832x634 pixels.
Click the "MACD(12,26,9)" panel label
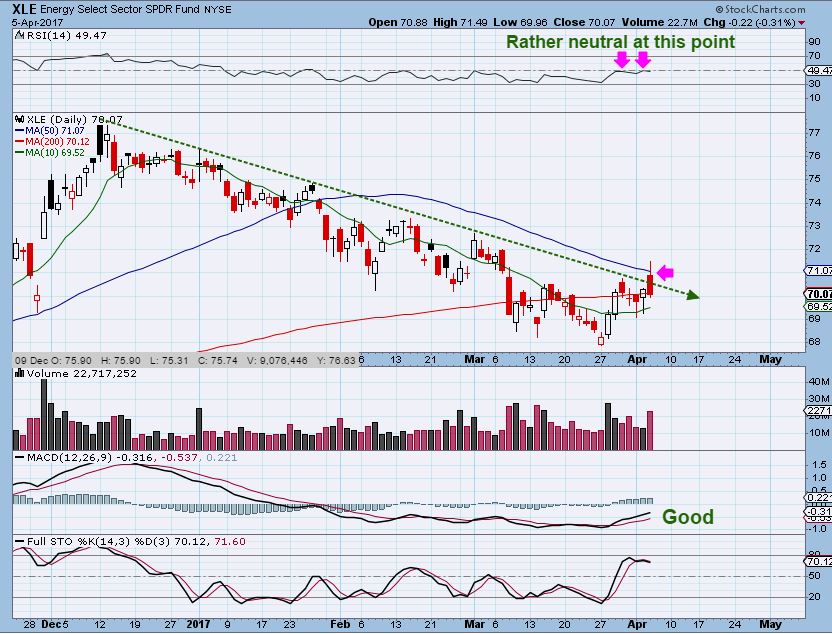68,457
